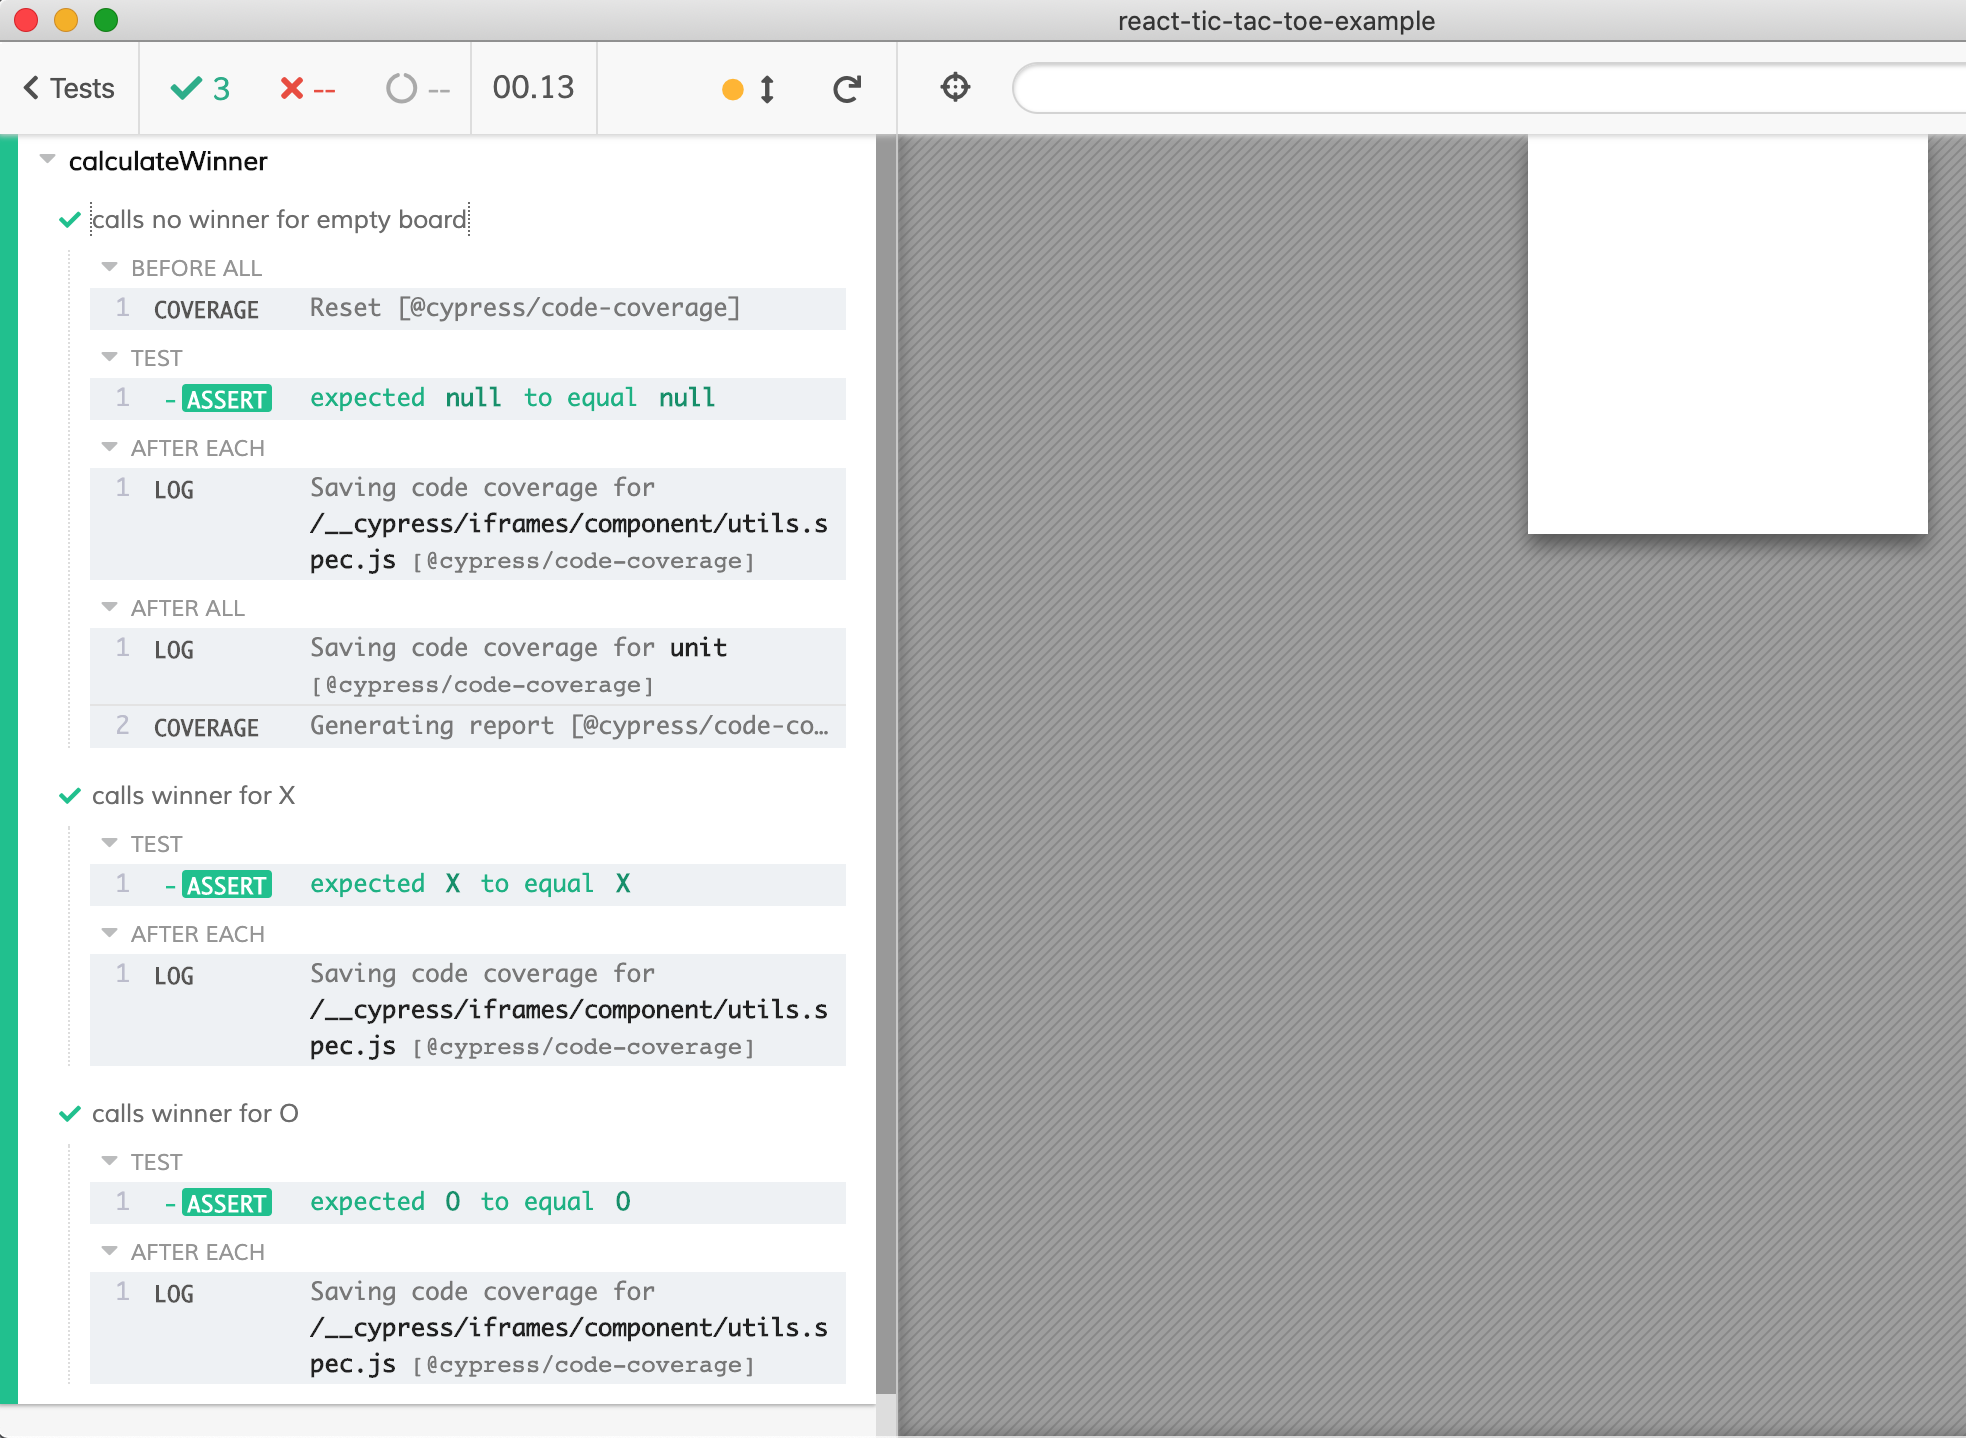Screen dimensions: 1966x1438
Task: Click the passed tests count checkmark
Action: coord(186,89)
